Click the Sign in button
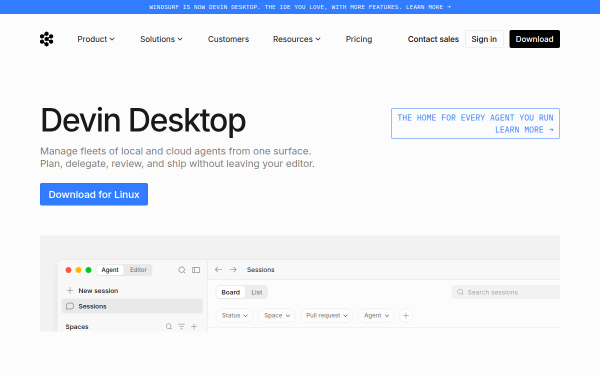The height and width of the screenshot is (375, 600). 484,39
